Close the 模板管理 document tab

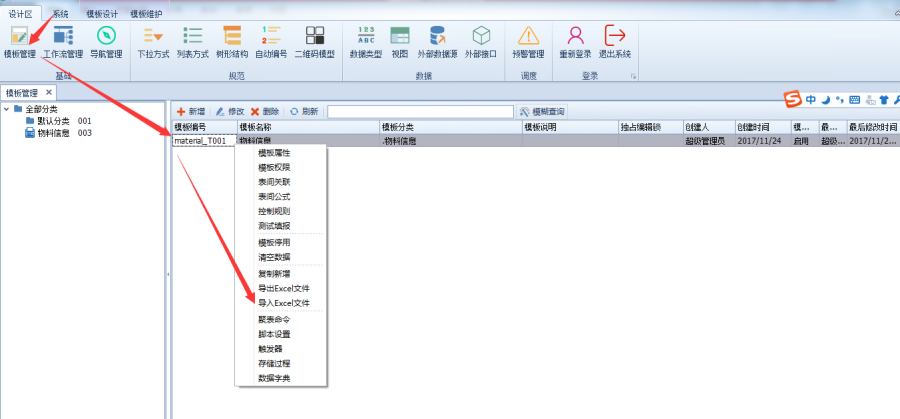[48, 92]
